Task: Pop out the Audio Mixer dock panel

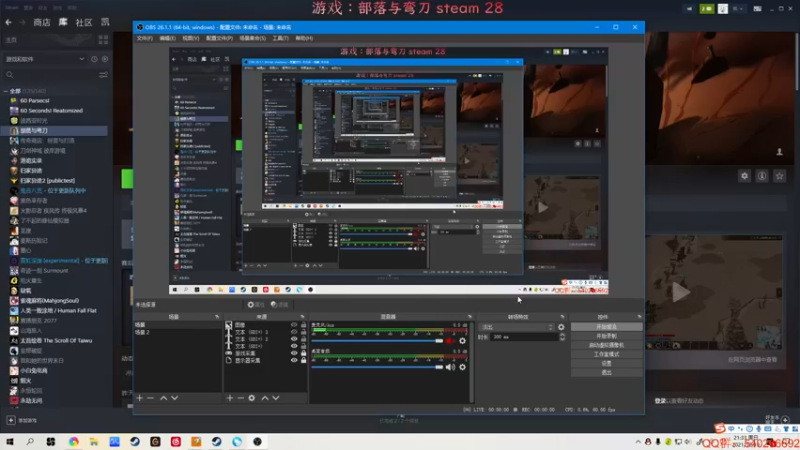Action: pos(470,317)
